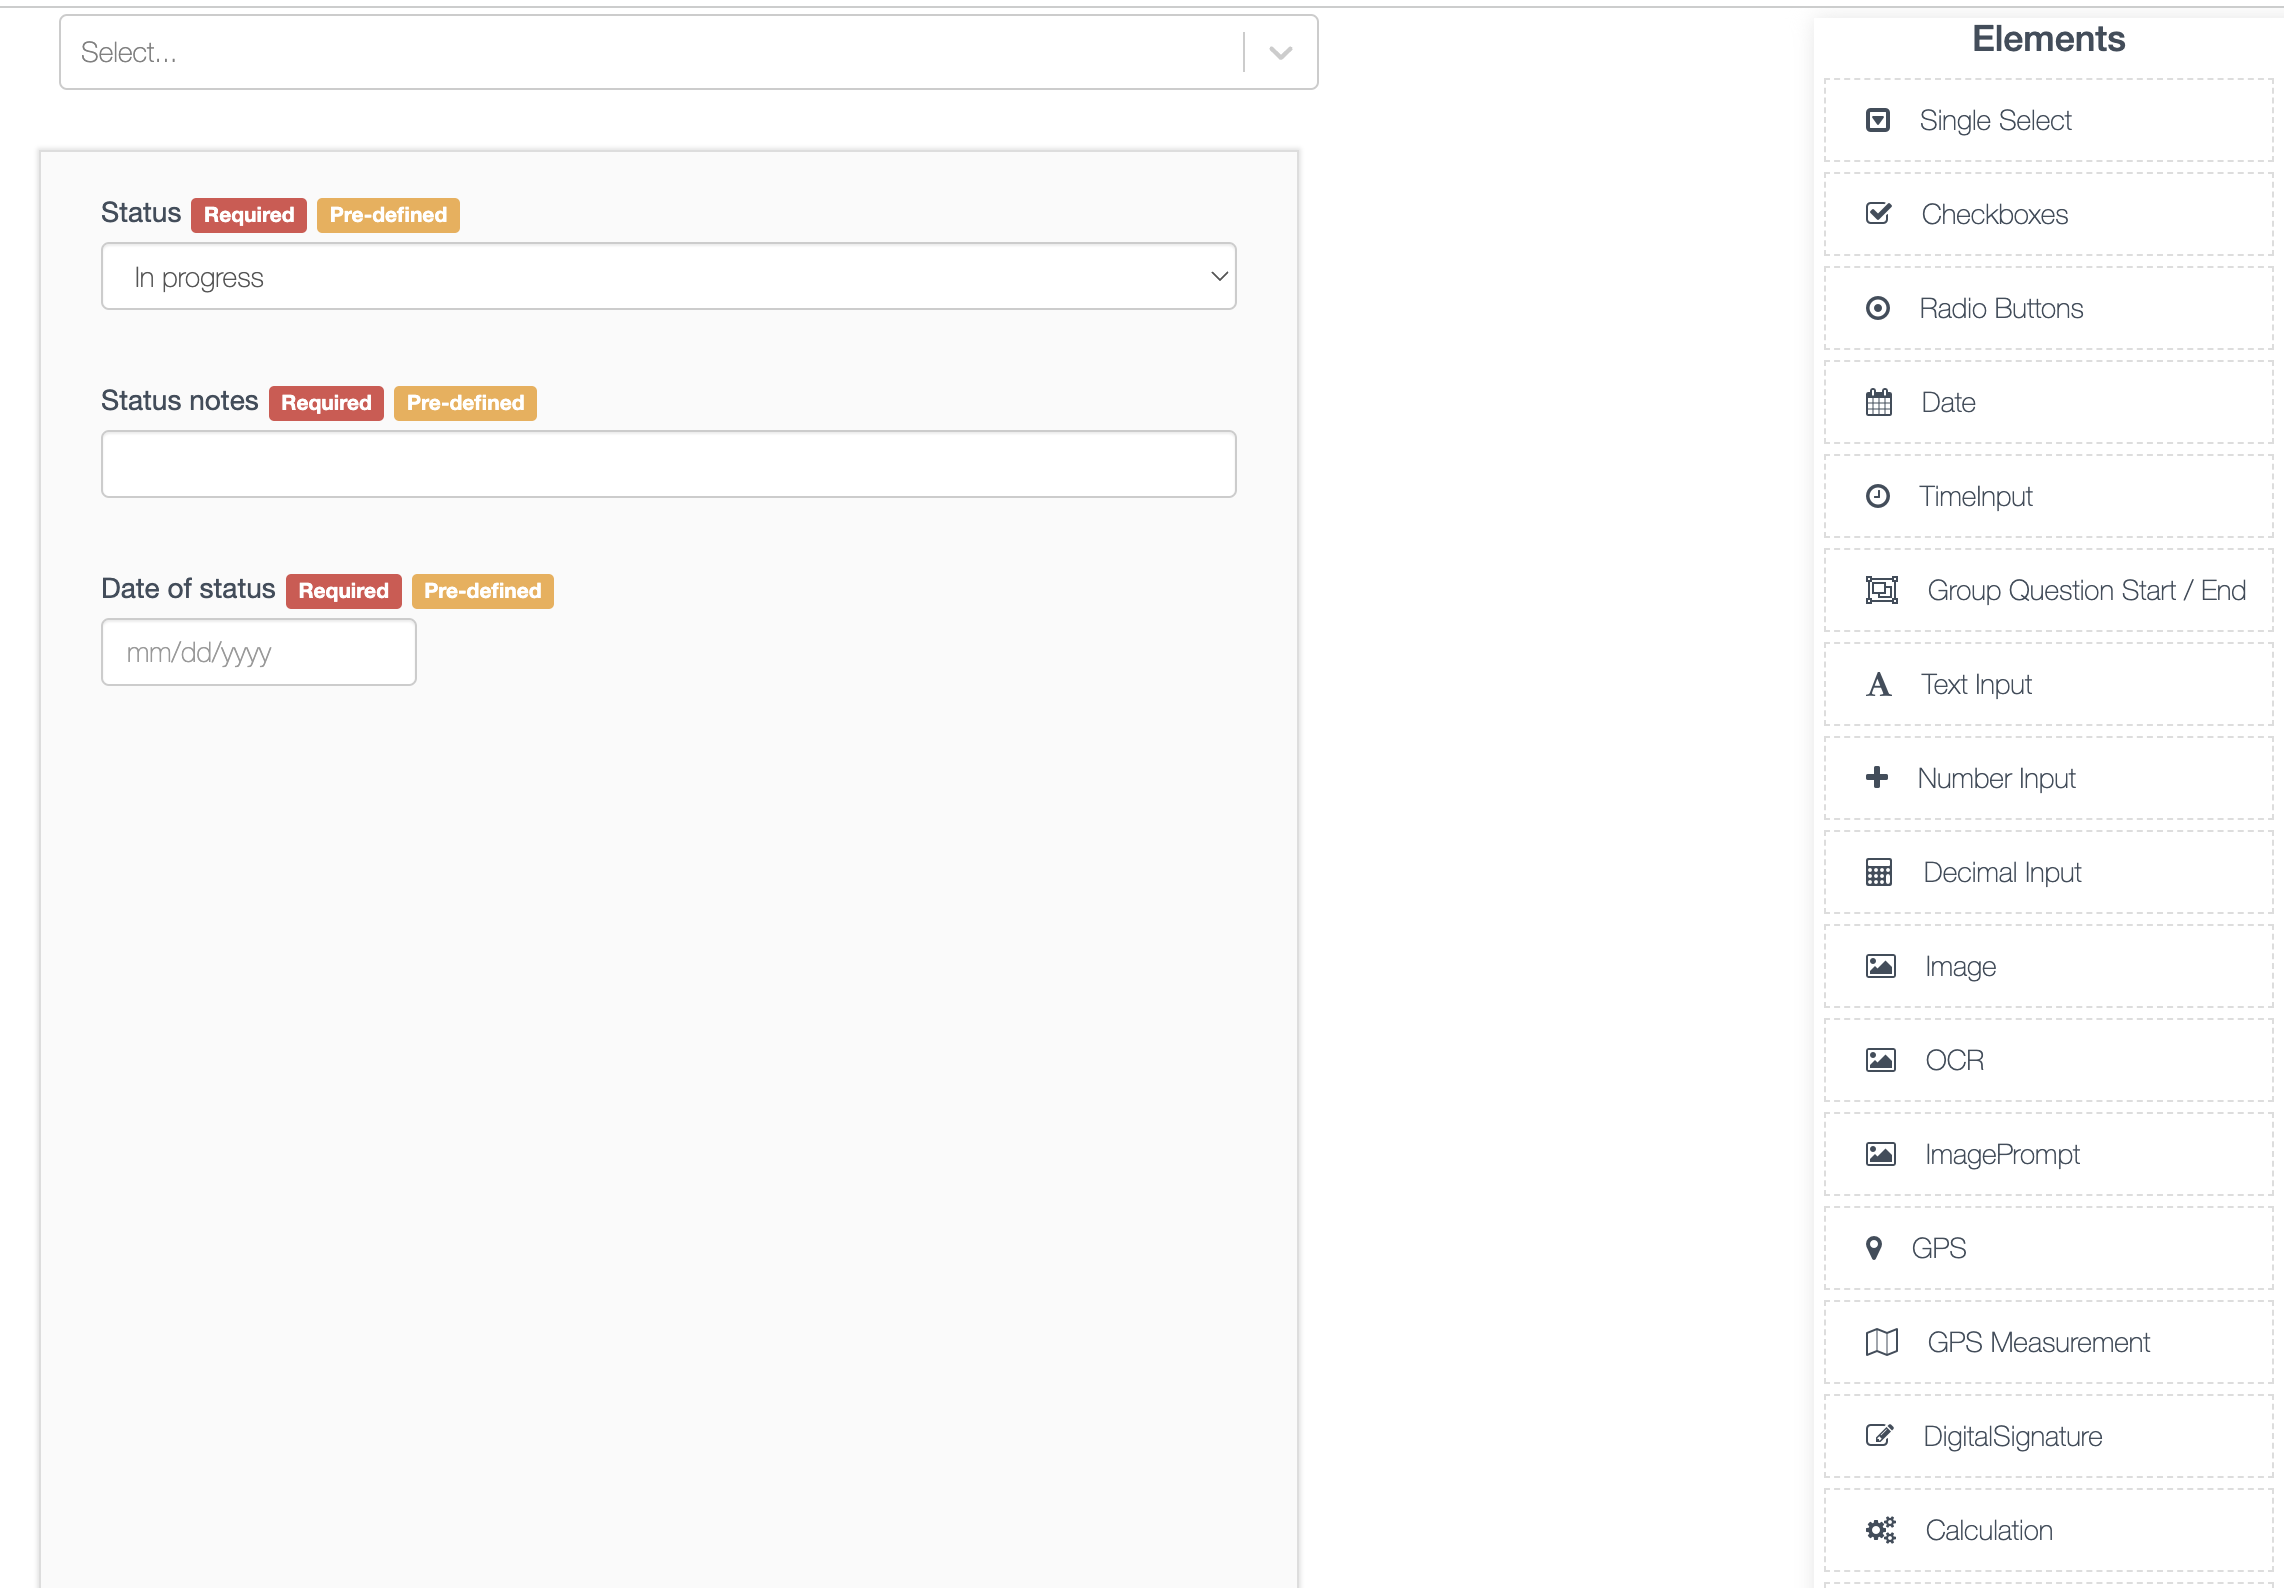Click the Date of status mm/dd/yyyy field

(x=258, y=652)
